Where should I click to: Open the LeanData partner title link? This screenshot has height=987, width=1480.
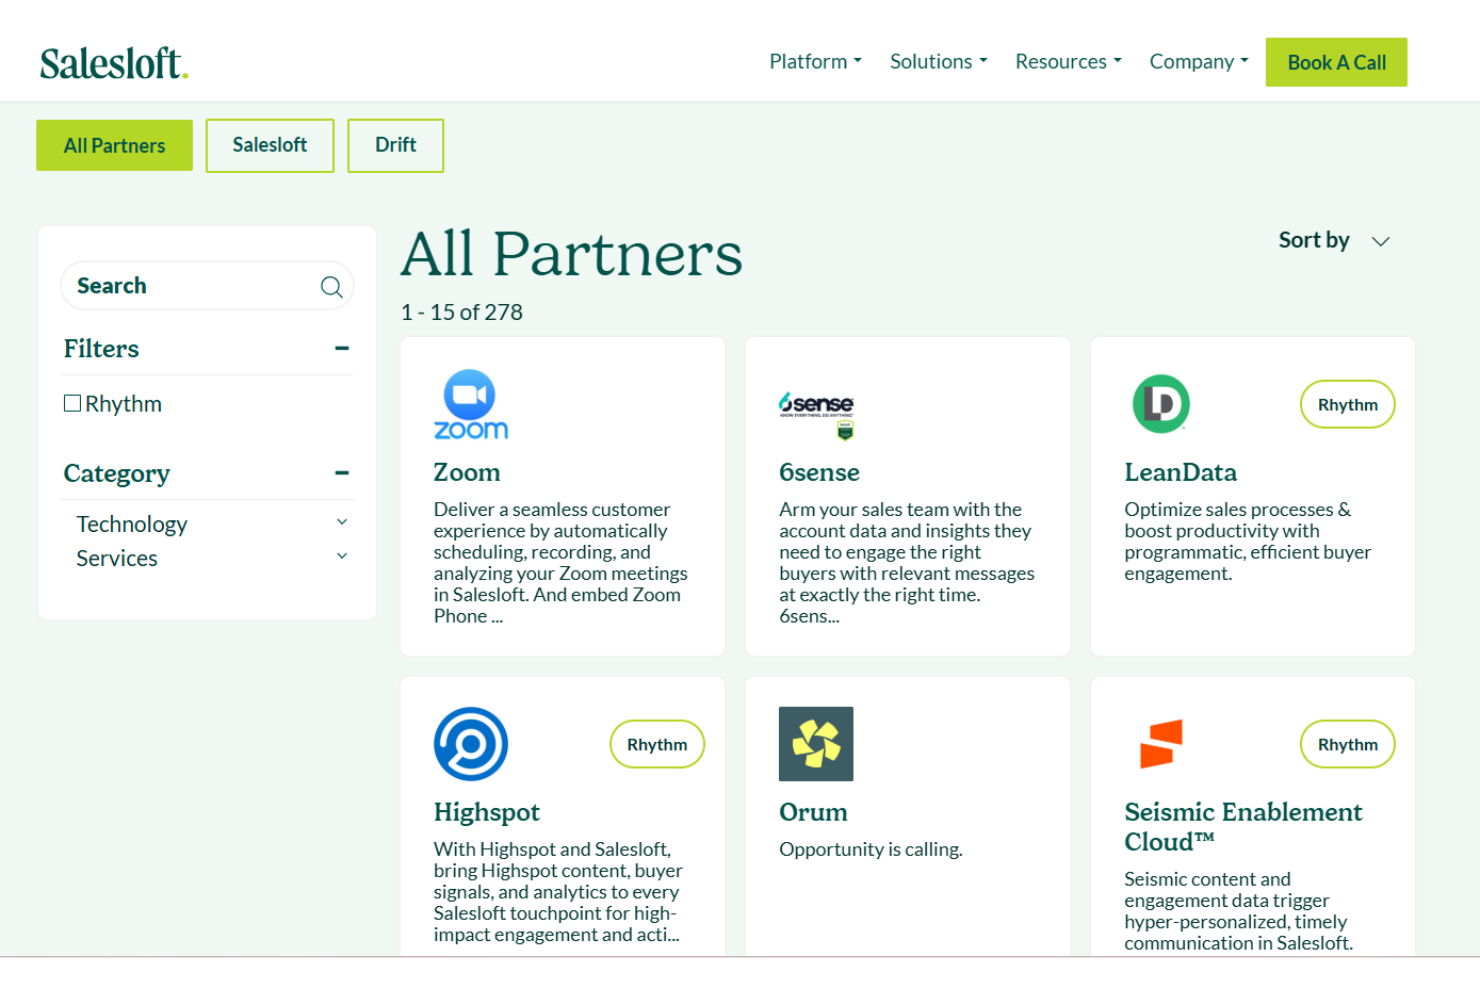[x=1181, y=473]
